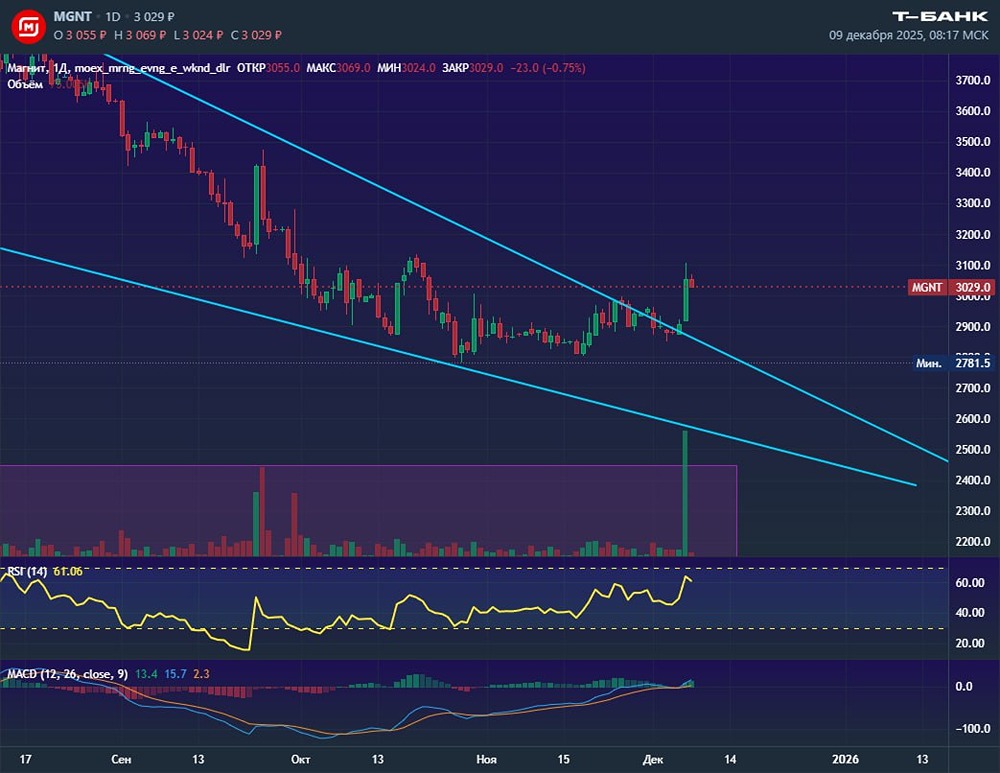This screenshot has width=1000, height=773.
Task: Click the RSI axis level 60.00
Action: tap(970, 583)
